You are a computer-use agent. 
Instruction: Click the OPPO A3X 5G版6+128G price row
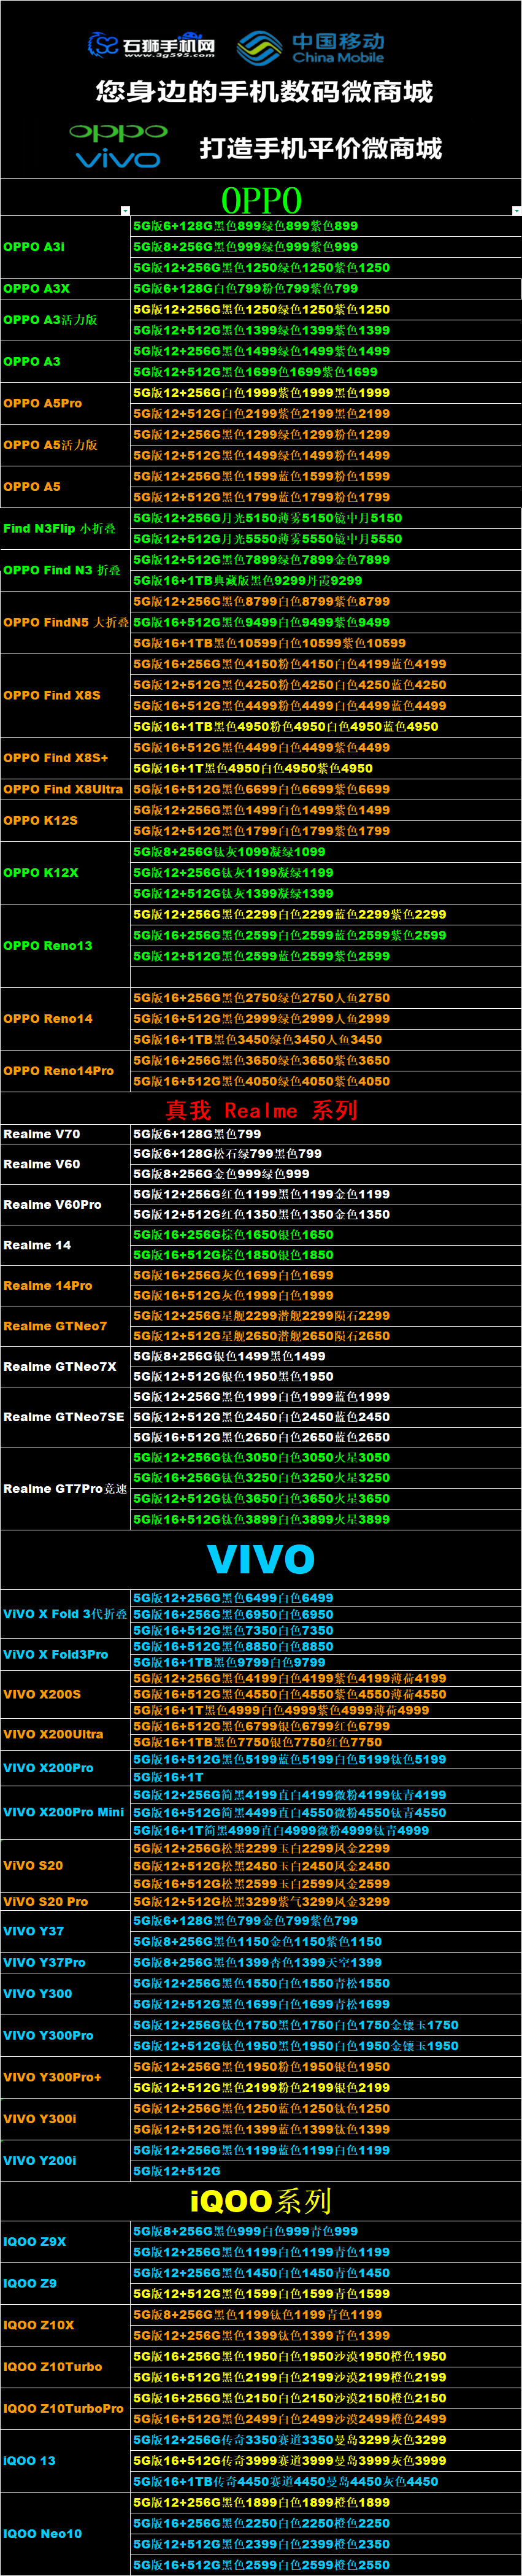pos(326,288)
